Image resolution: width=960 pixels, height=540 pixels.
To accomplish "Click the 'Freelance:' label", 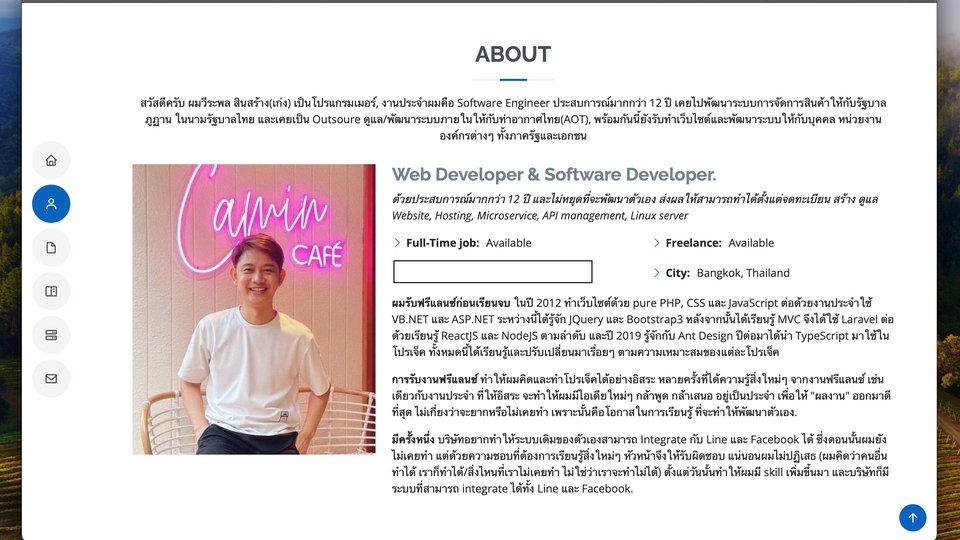I will click(x=694, y=243).
